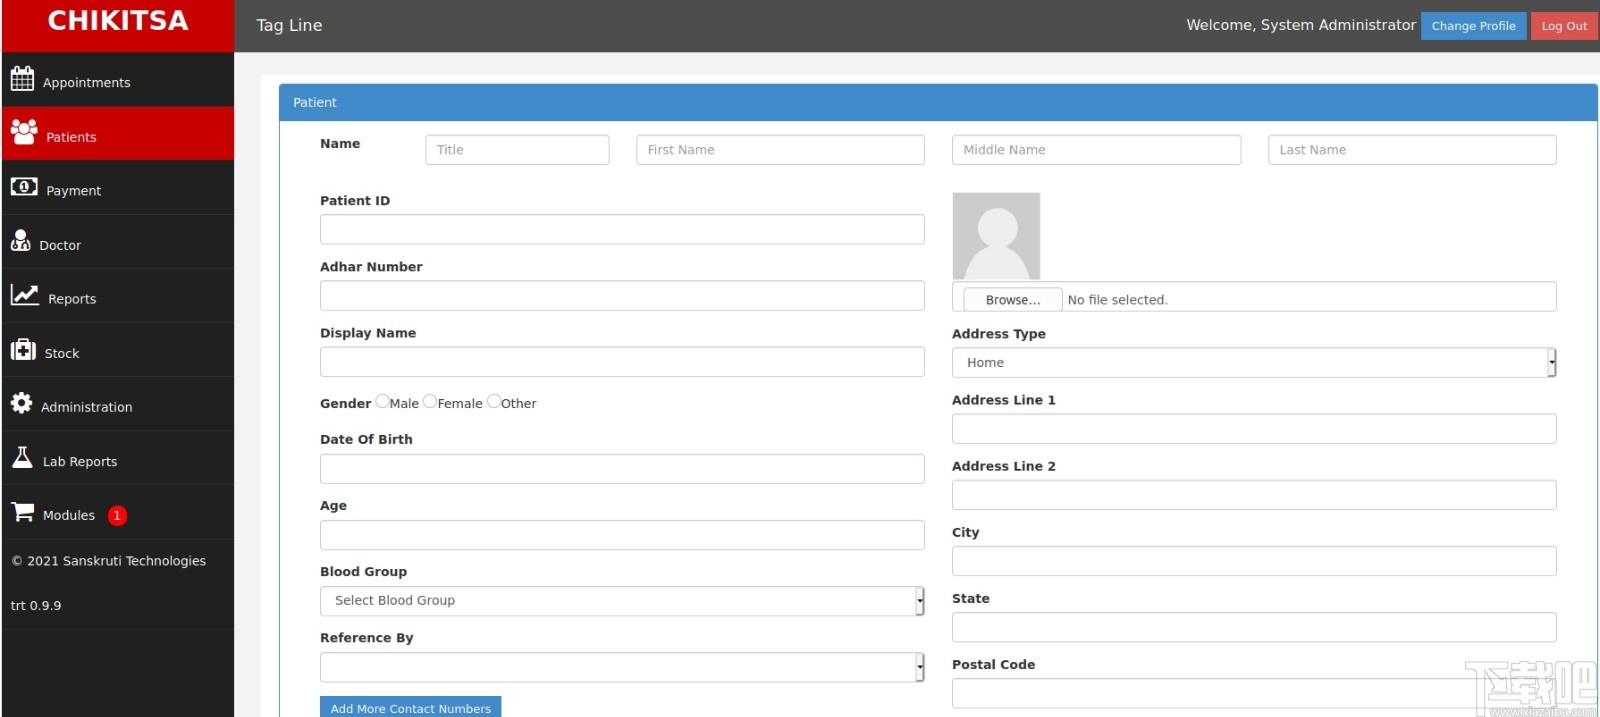Viewport: 1600px width, 717px height.
Task: Click the Patient ID input field
Action: pos(622,229)
